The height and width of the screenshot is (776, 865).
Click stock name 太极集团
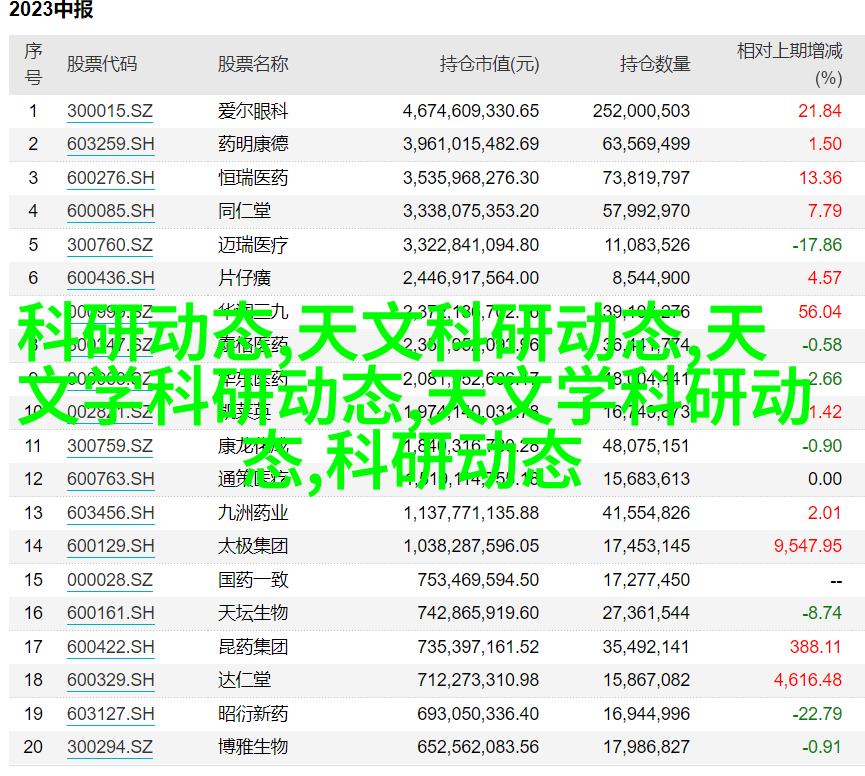(253, 545)
